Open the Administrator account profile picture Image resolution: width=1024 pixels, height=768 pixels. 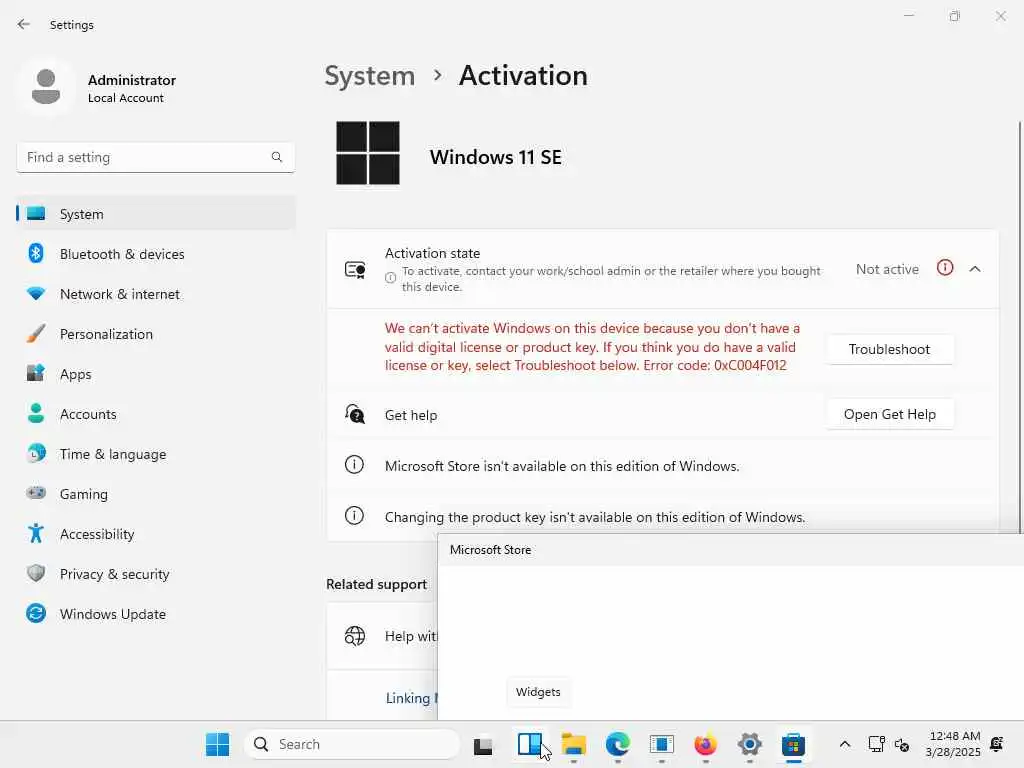coord(46,87)
